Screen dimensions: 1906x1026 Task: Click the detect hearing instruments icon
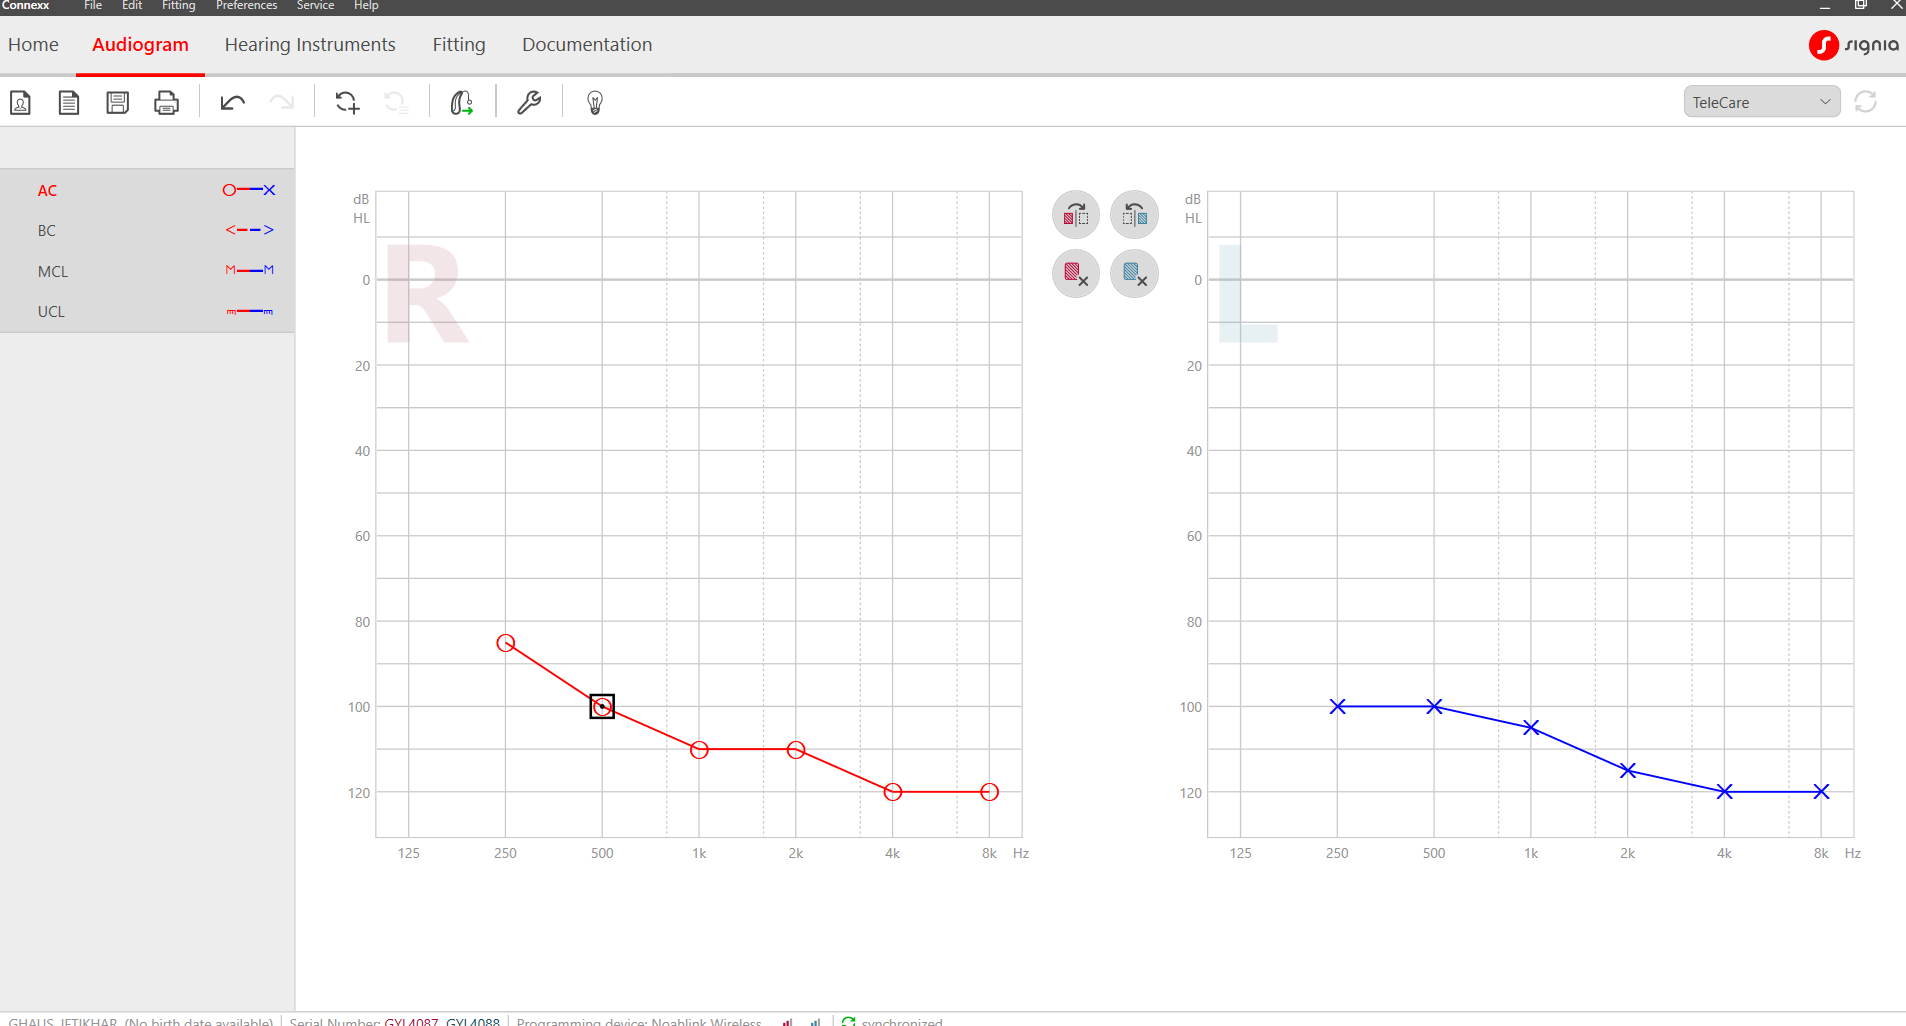[x=347, y=103]
